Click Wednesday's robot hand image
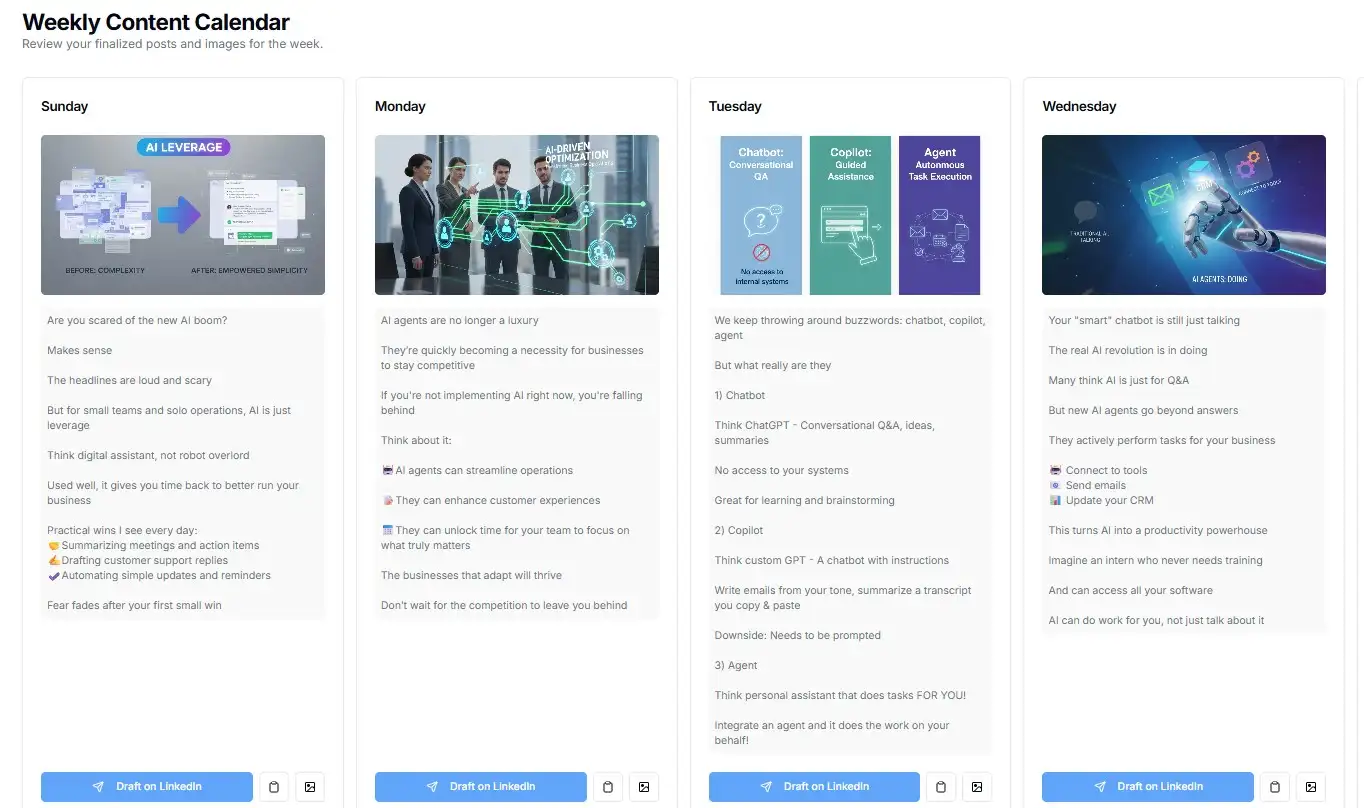1364x808 pixels. [1183, 215]
